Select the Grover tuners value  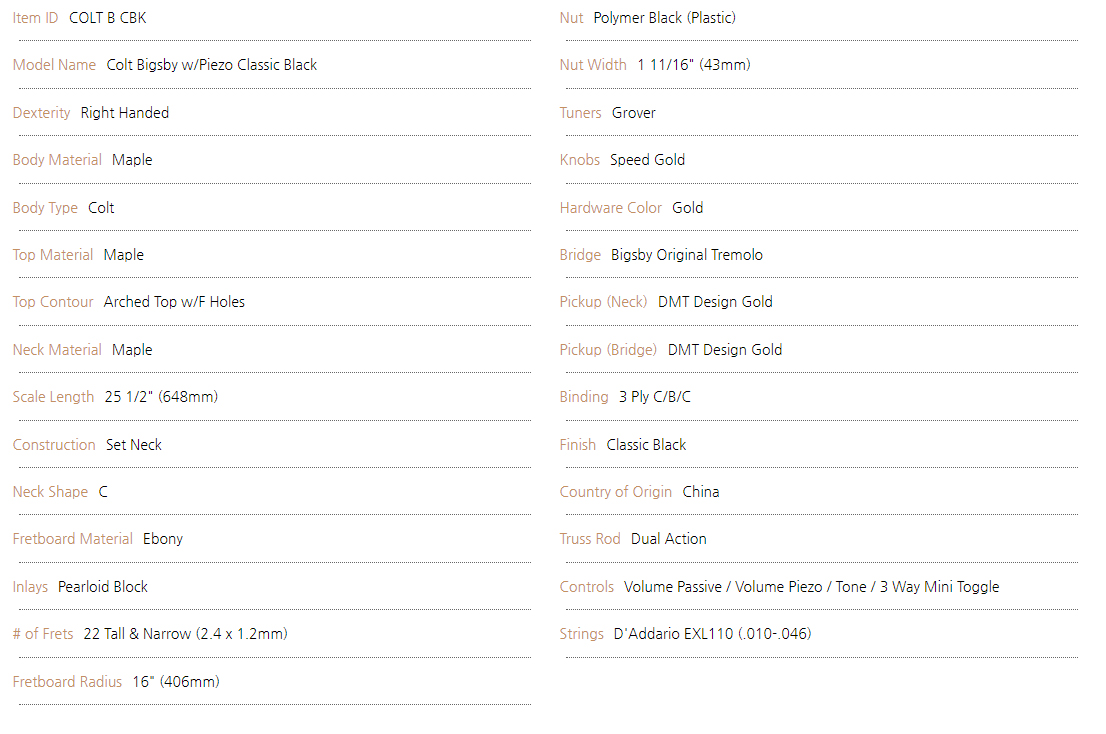click(x=633, y=113)
